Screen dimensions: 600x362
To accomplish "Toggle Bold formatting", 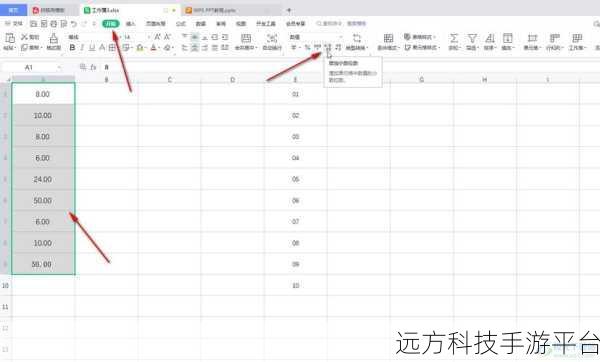I will (72, 47).
